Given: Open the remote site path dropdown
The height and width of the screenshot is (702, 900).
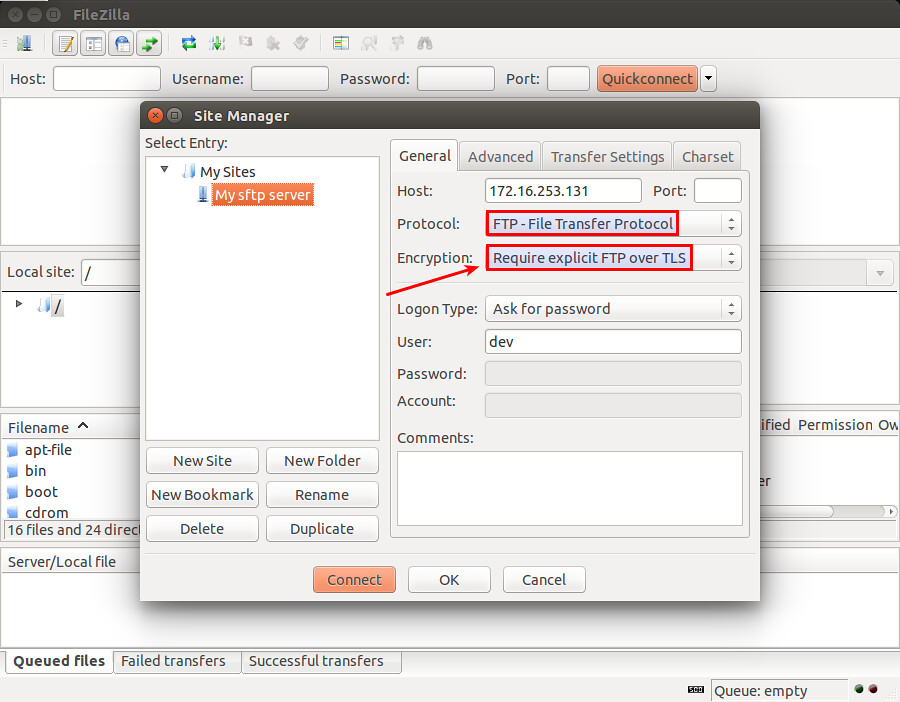Looking at the screenshot, I should click(x=880, y=273).
